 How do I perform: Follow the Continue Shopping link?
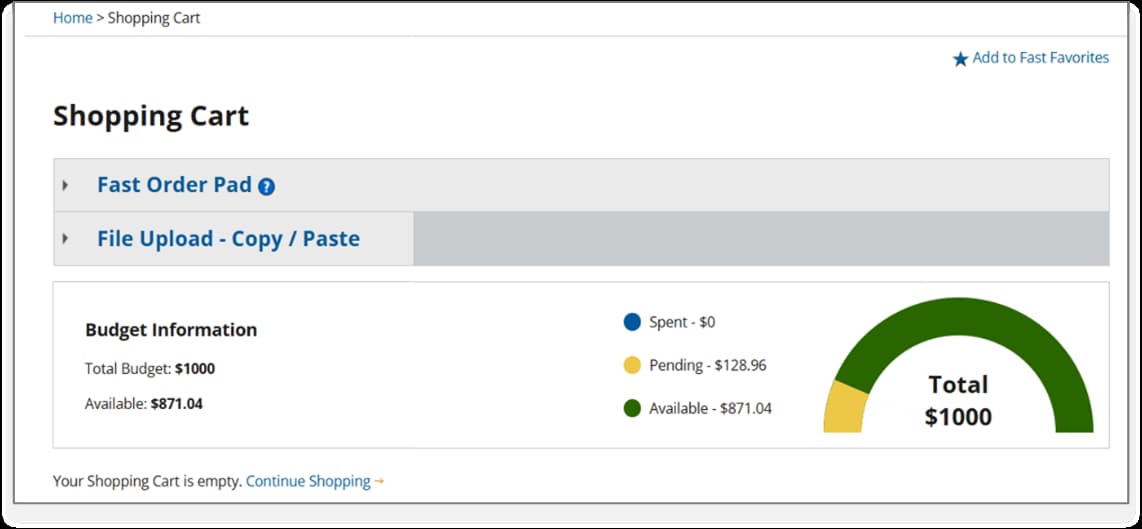click(x=308, y=481)
